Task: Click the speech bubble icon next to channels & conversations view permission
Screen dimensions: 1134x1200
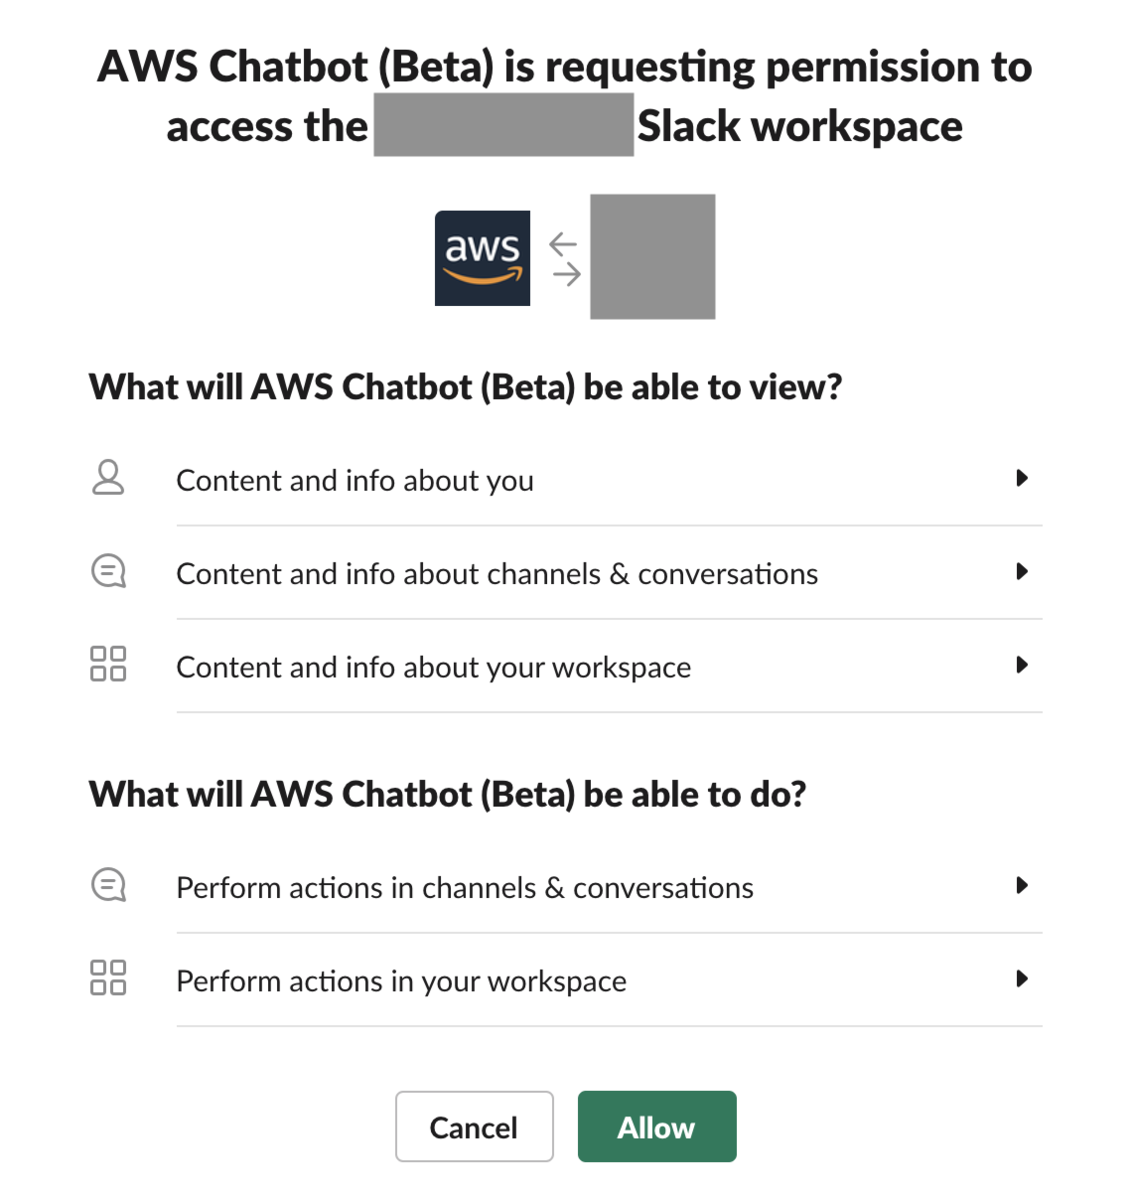Action: (108, 572)
